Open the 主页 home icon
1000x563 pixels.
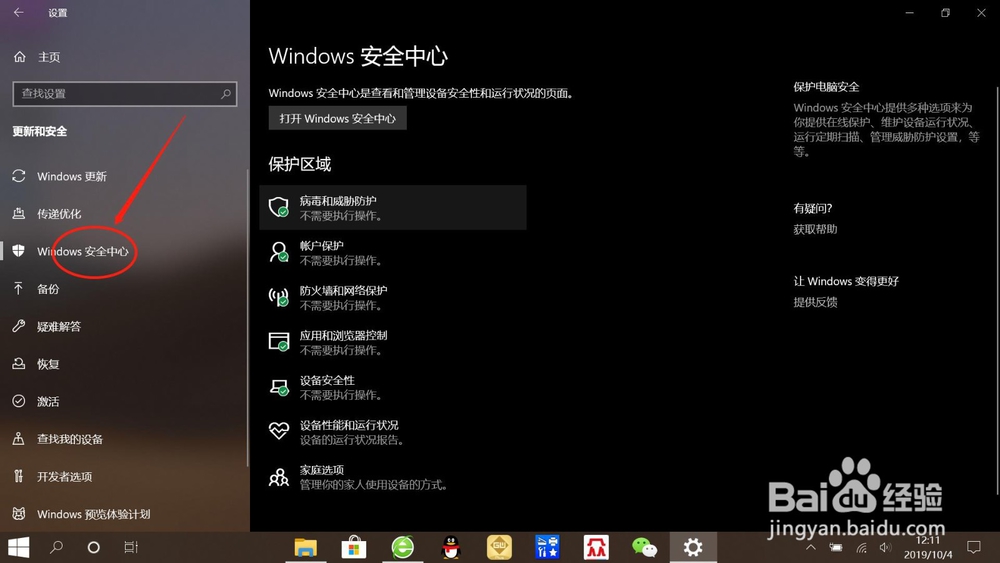(20, 57)
